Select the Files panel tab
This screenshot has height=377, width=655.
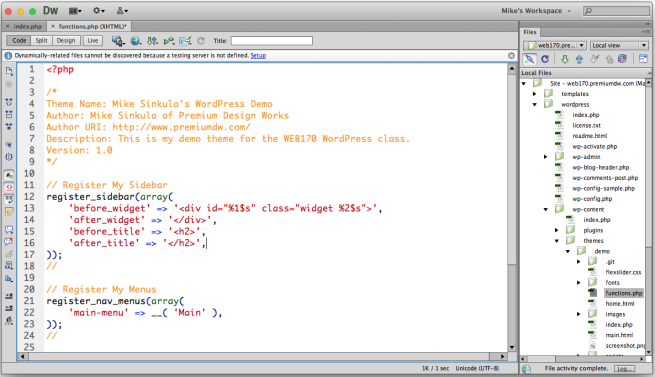(530, 32)
